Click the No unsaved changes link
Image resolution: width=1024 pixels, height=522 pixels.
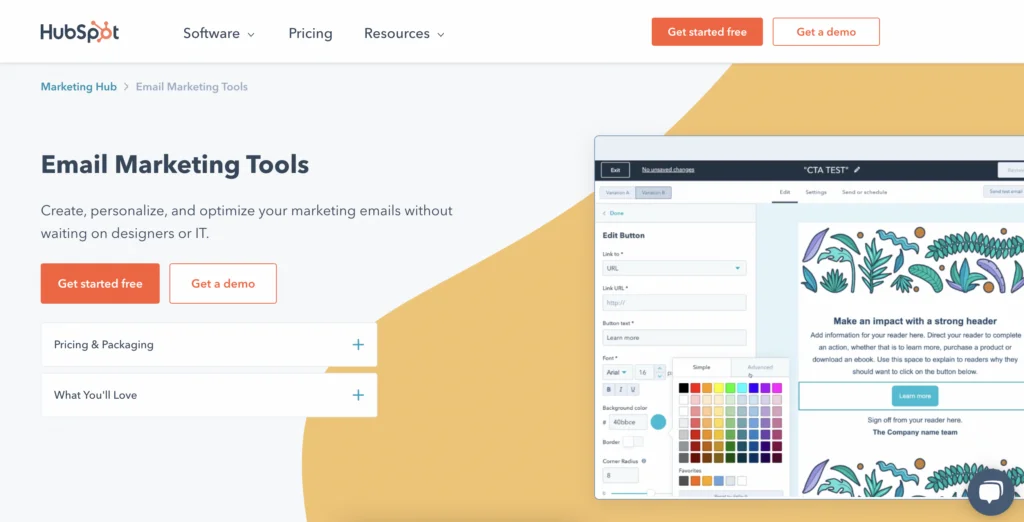coord(668,170)
